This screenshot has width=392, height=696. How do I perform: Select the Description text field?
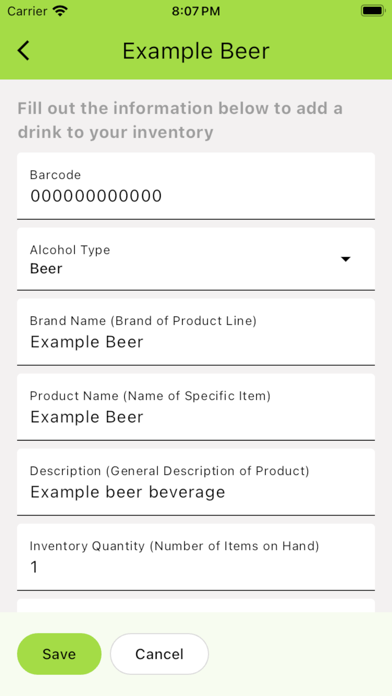[196, 482]
